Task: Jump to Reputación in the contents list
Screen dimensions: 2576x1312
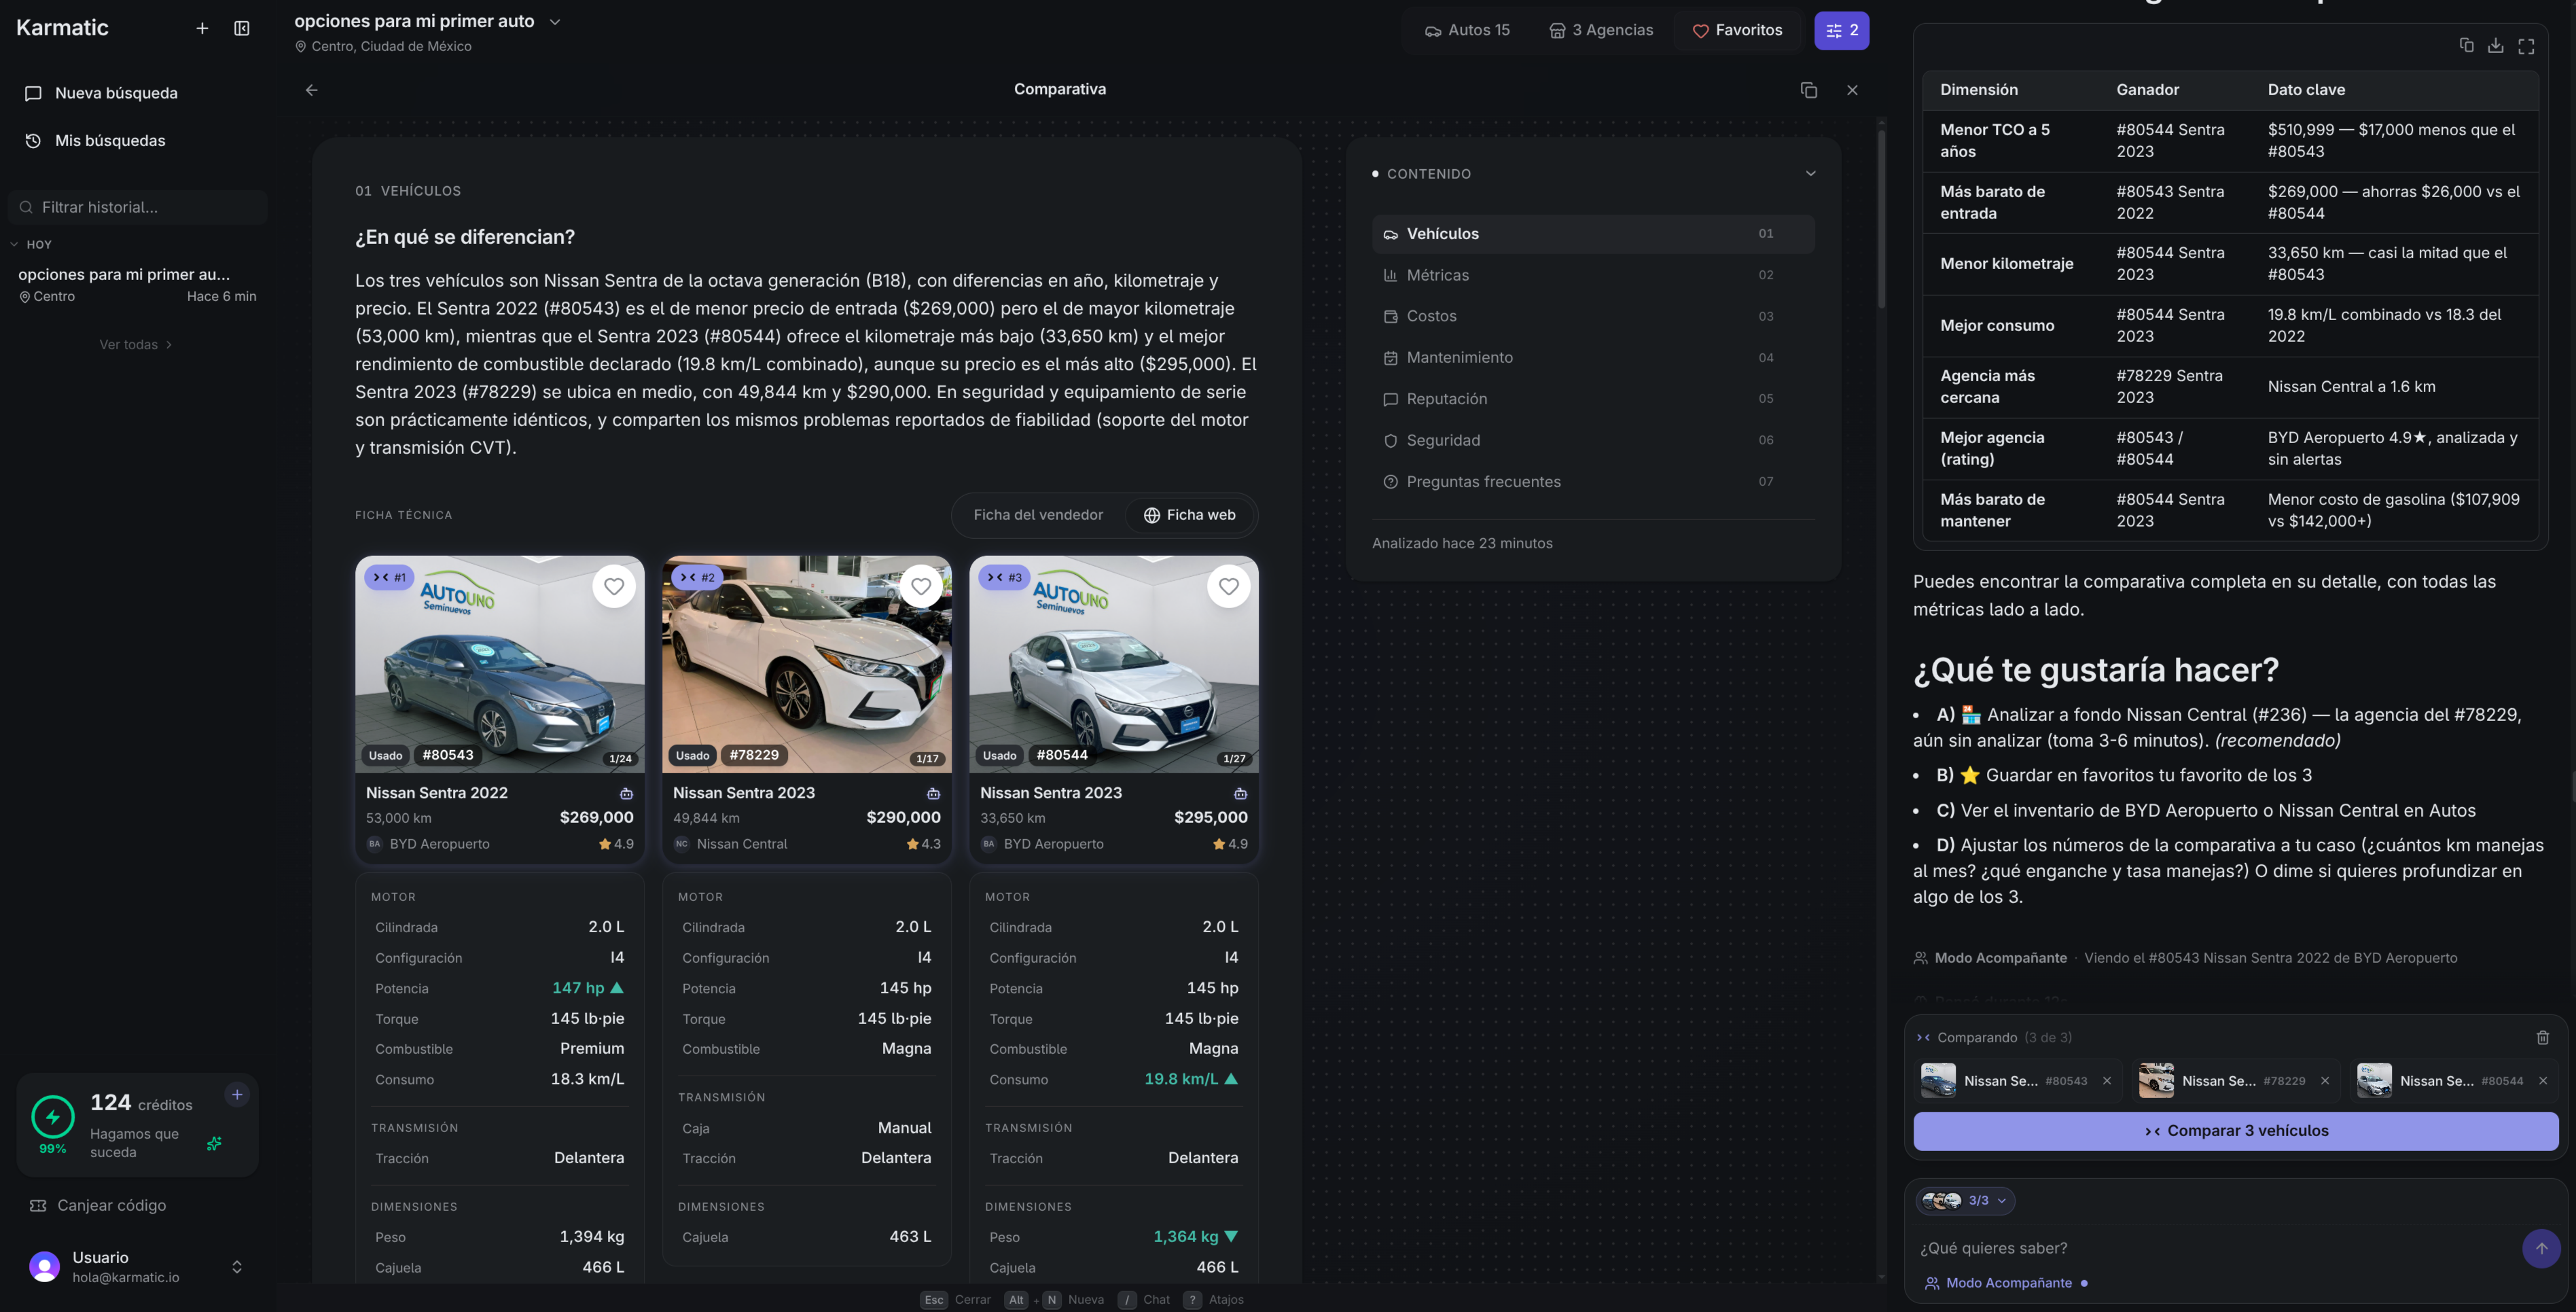Action: (x=1593, y=399)
